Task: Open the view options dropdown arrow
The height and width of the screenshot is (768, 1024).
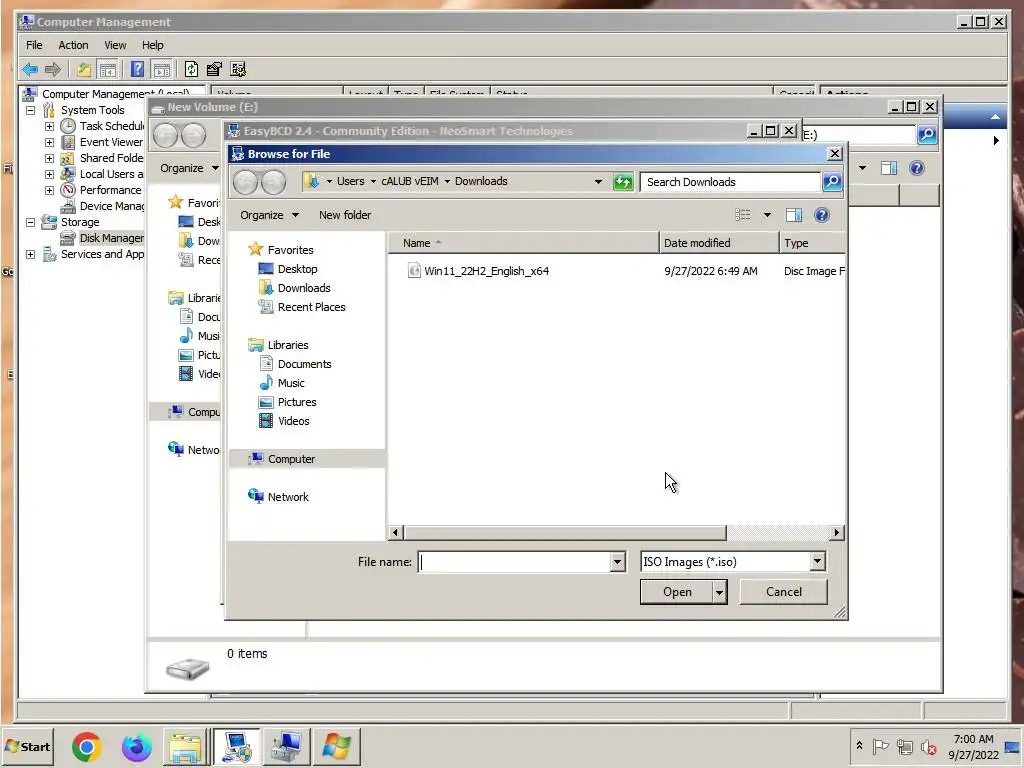Action: tap(767, 215)
